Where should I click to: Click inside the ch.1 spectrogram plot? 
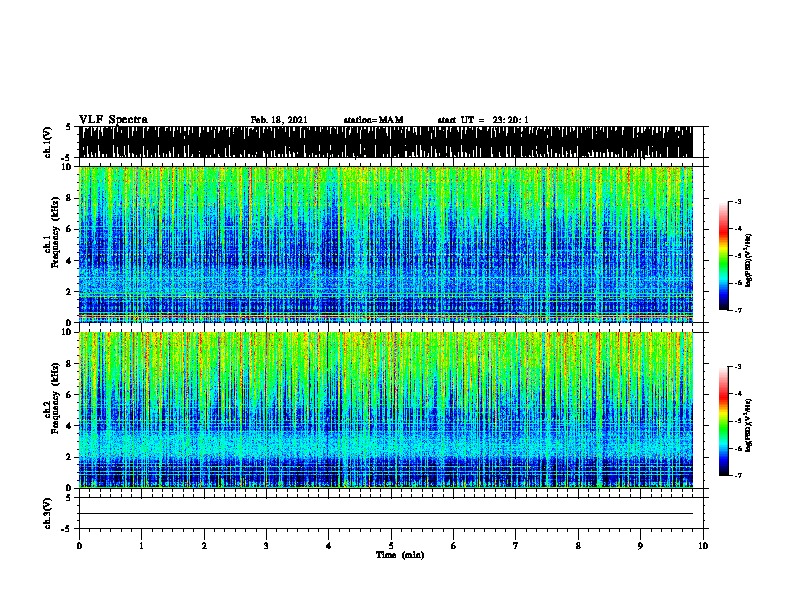coord(386,244)
